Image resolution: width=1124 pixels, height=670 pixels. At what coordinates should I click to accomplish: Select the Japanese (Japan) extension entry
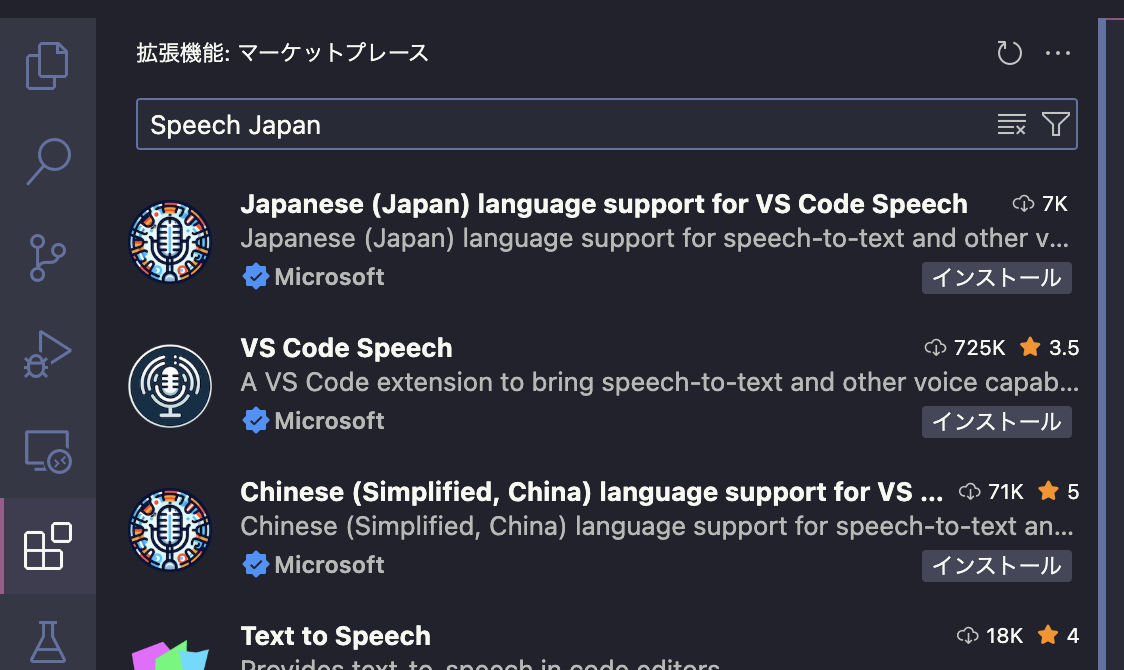pos(603,203)
